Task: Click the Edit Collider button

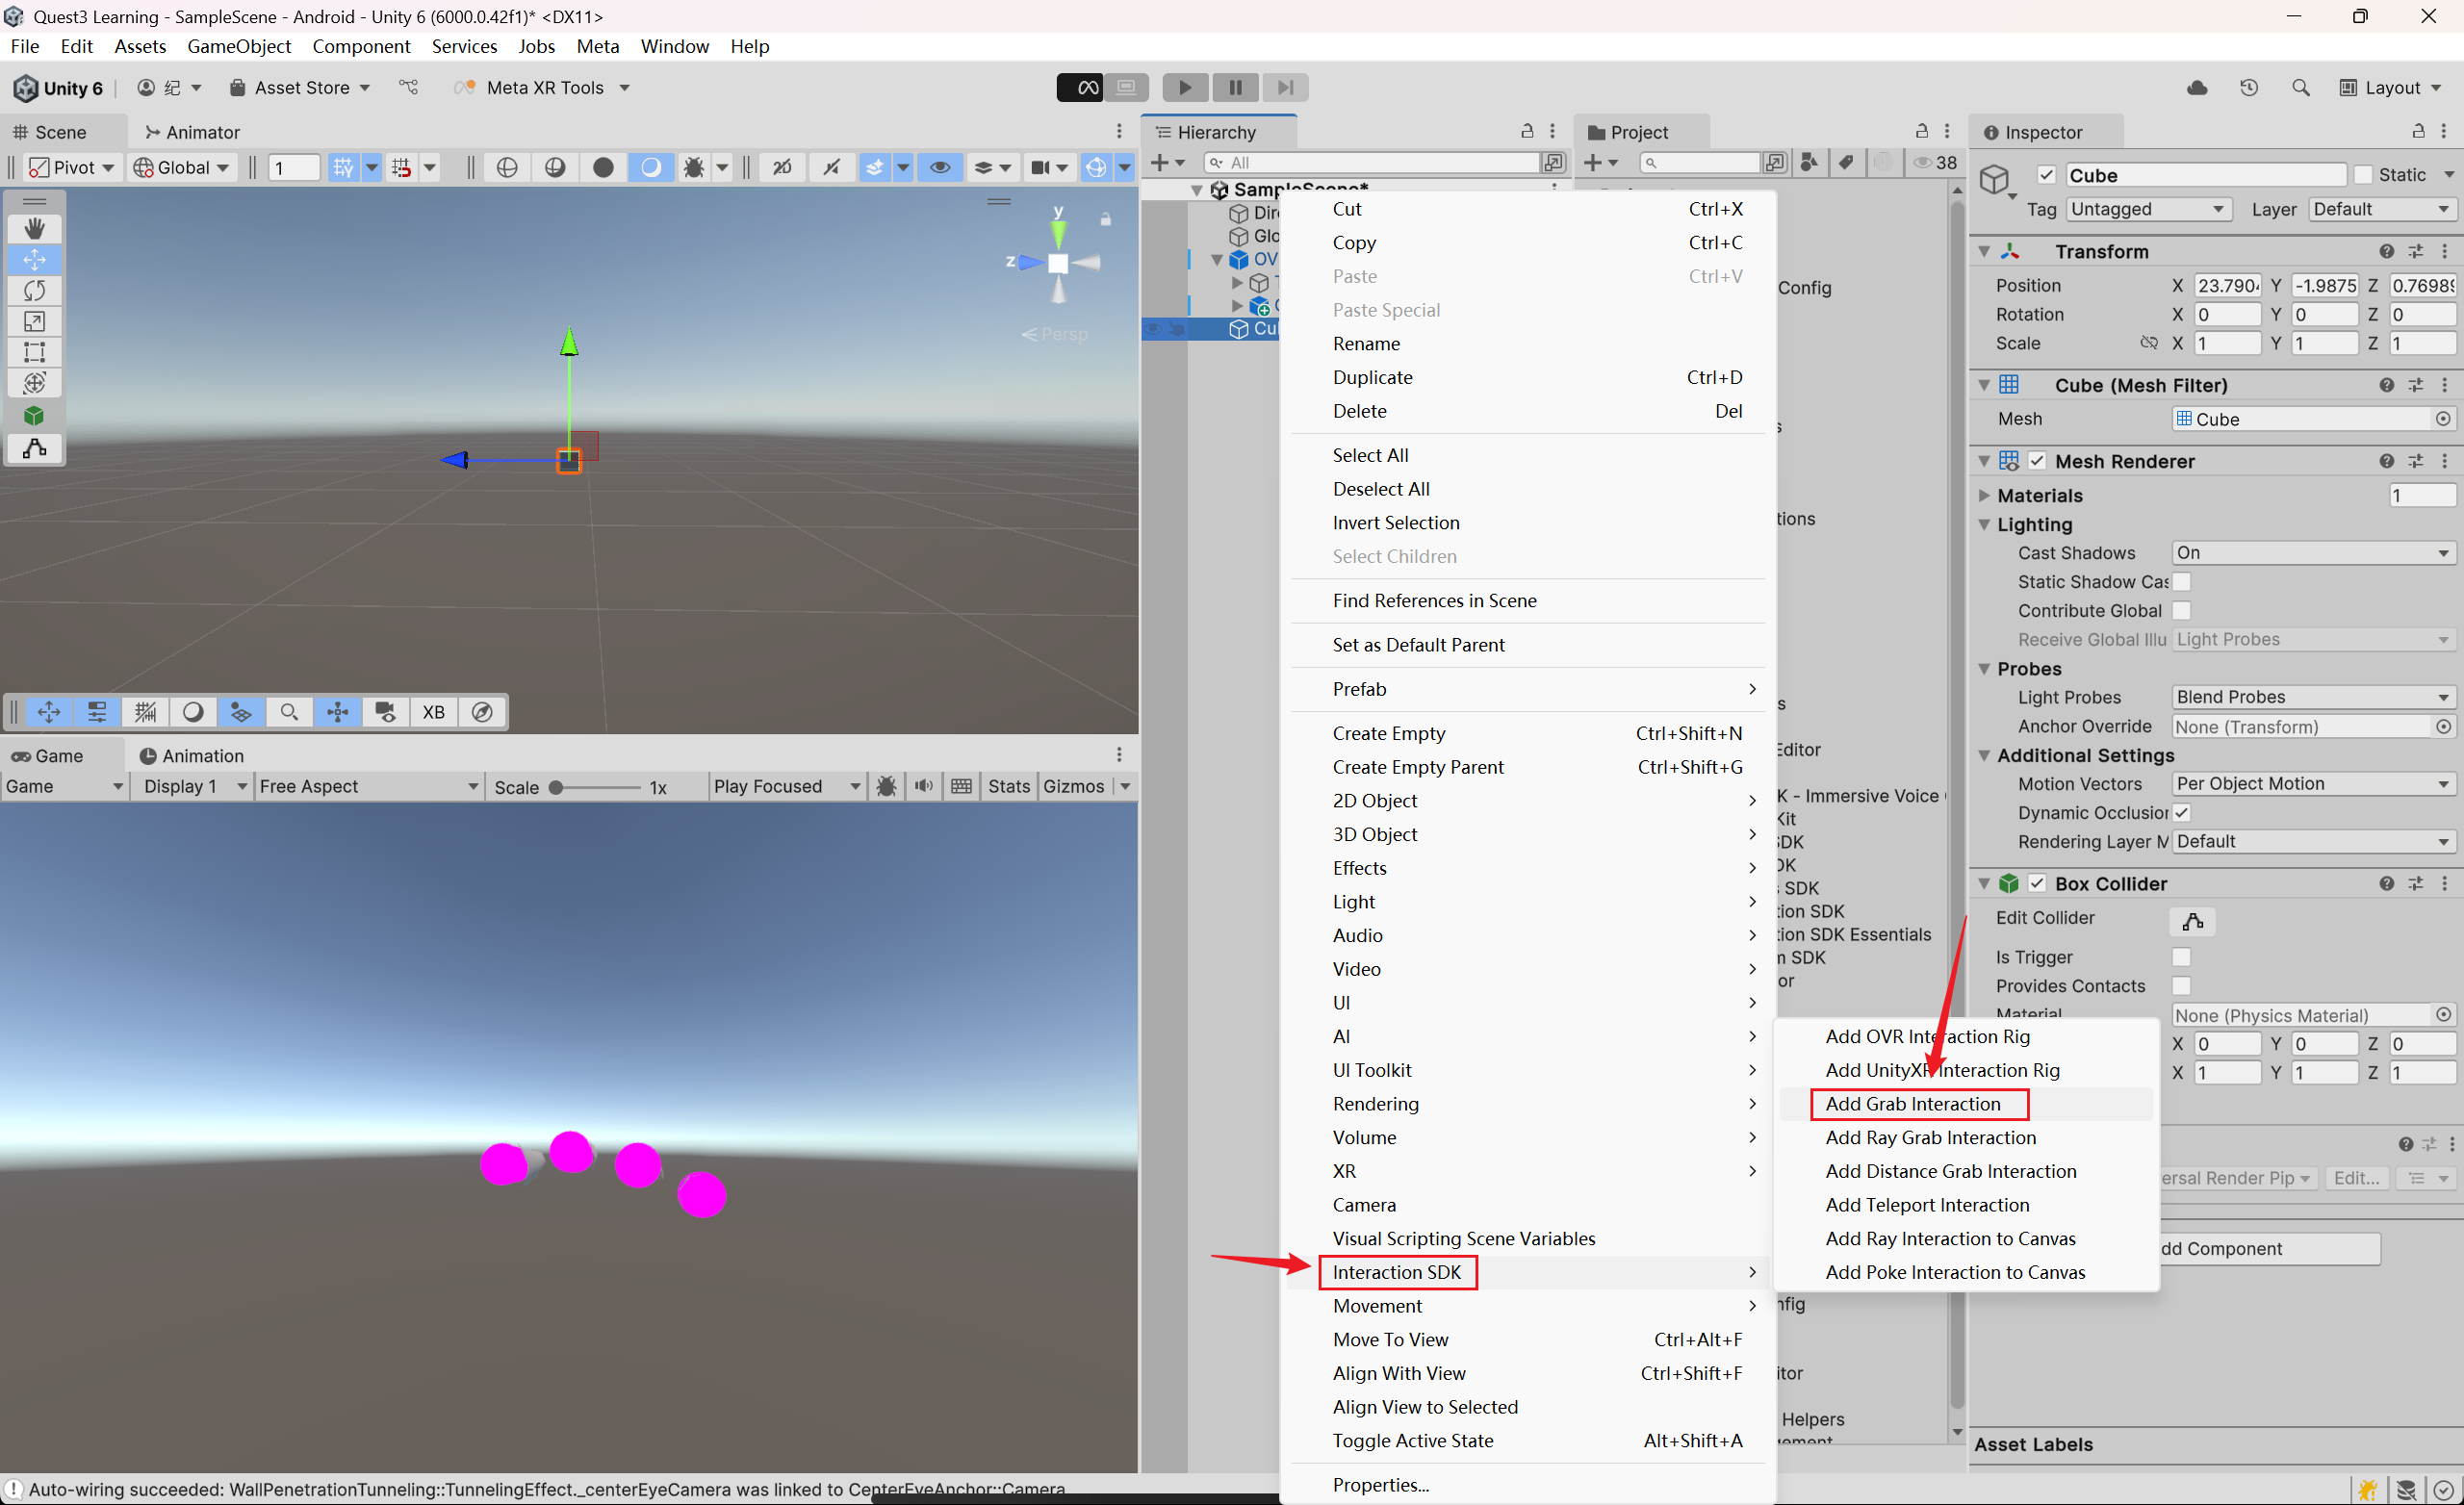Action: (x=2192, y=920)
